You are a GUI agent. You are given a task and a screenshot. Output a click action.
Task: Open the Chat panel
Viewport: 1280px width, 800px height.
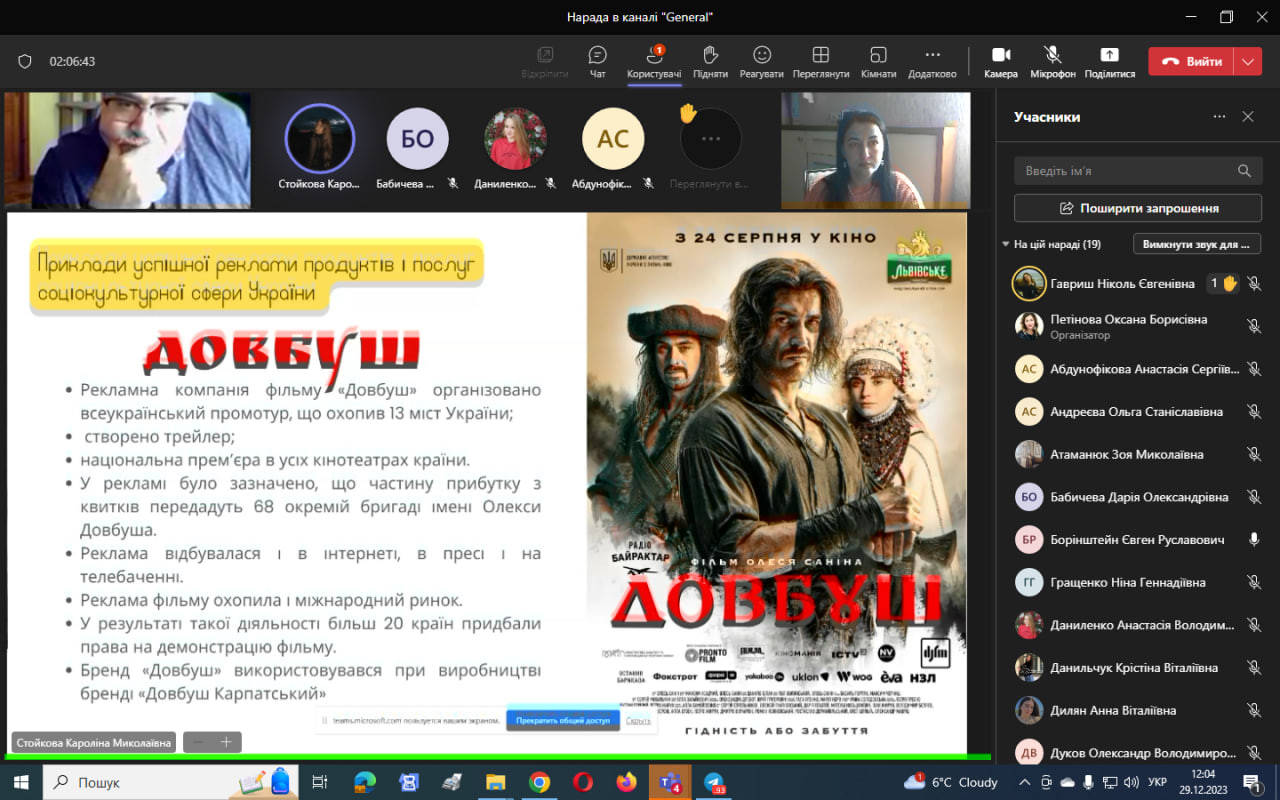click(x=597, y=60)
